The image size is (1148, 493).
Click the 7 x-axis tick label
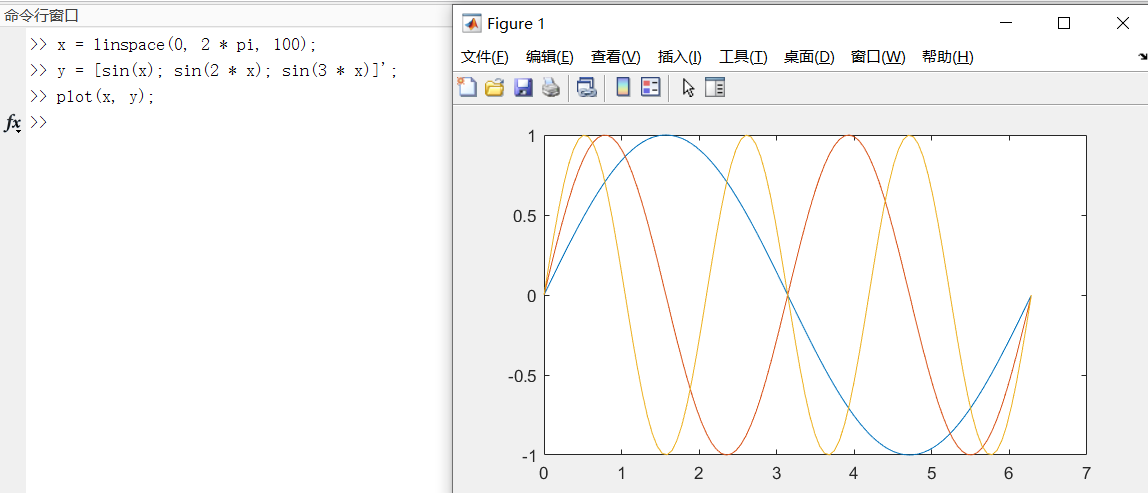click(x=1086, y=472)
